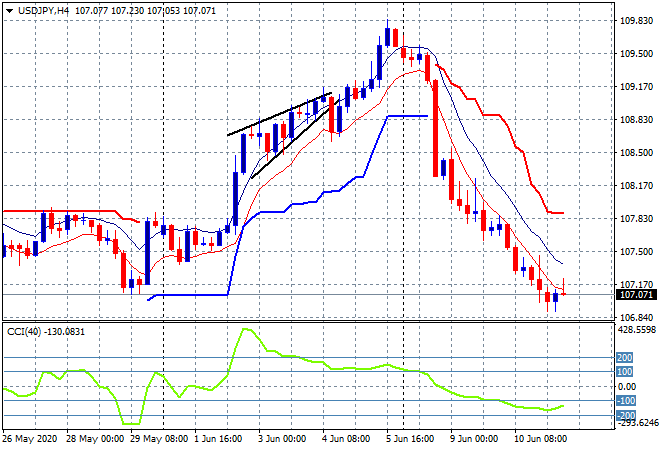This screenshot has width=660, height=450.
Task: Click the 109.170 price axis label
Action: [636, 87]
